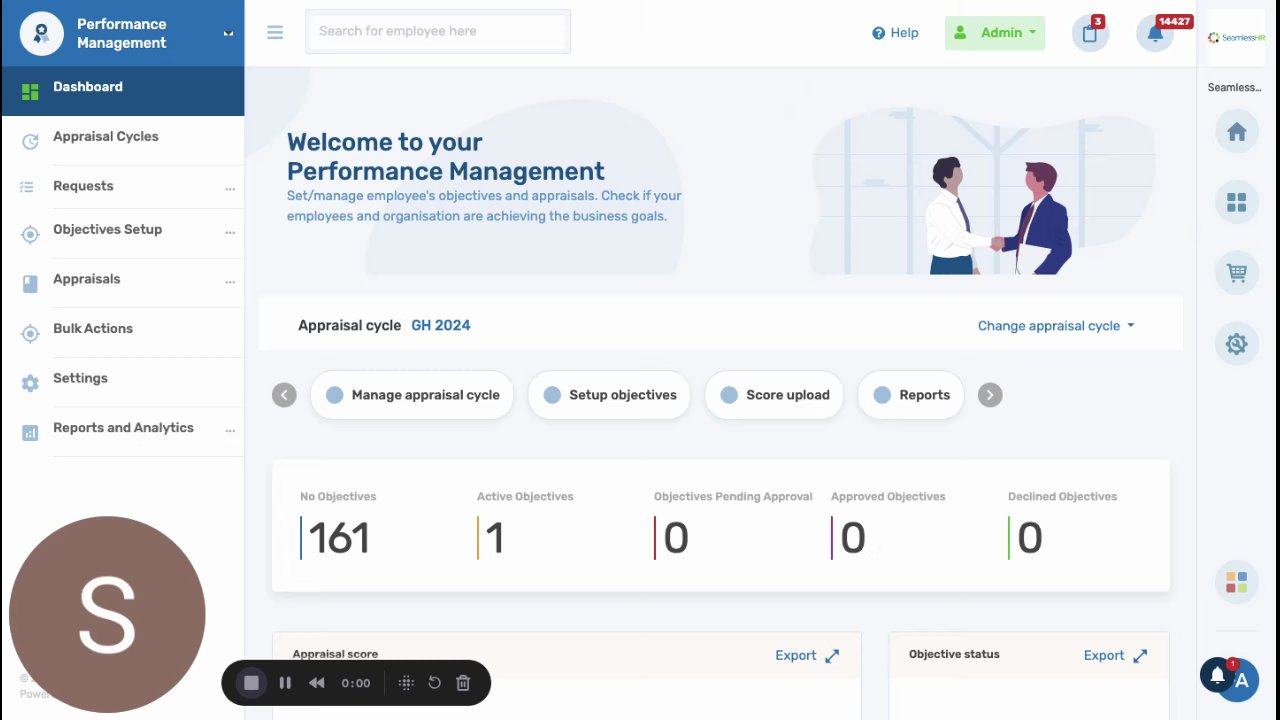Click the user avatar labeled A
The width and height of the screenshot is (1280, 720).
1241,682
